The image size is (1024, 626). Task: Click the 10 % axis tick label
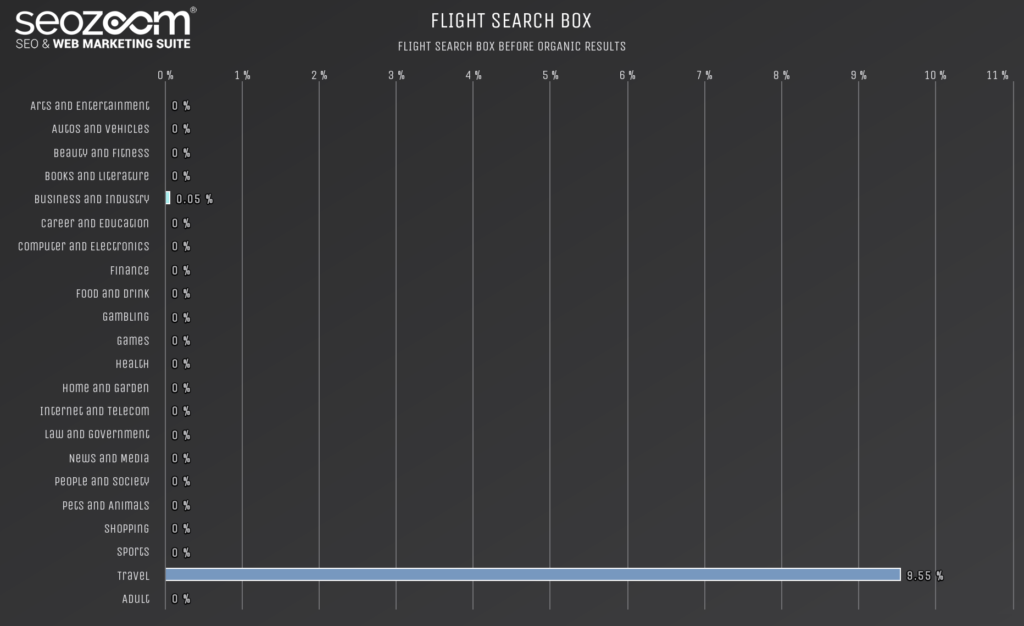tap(935, 76)
